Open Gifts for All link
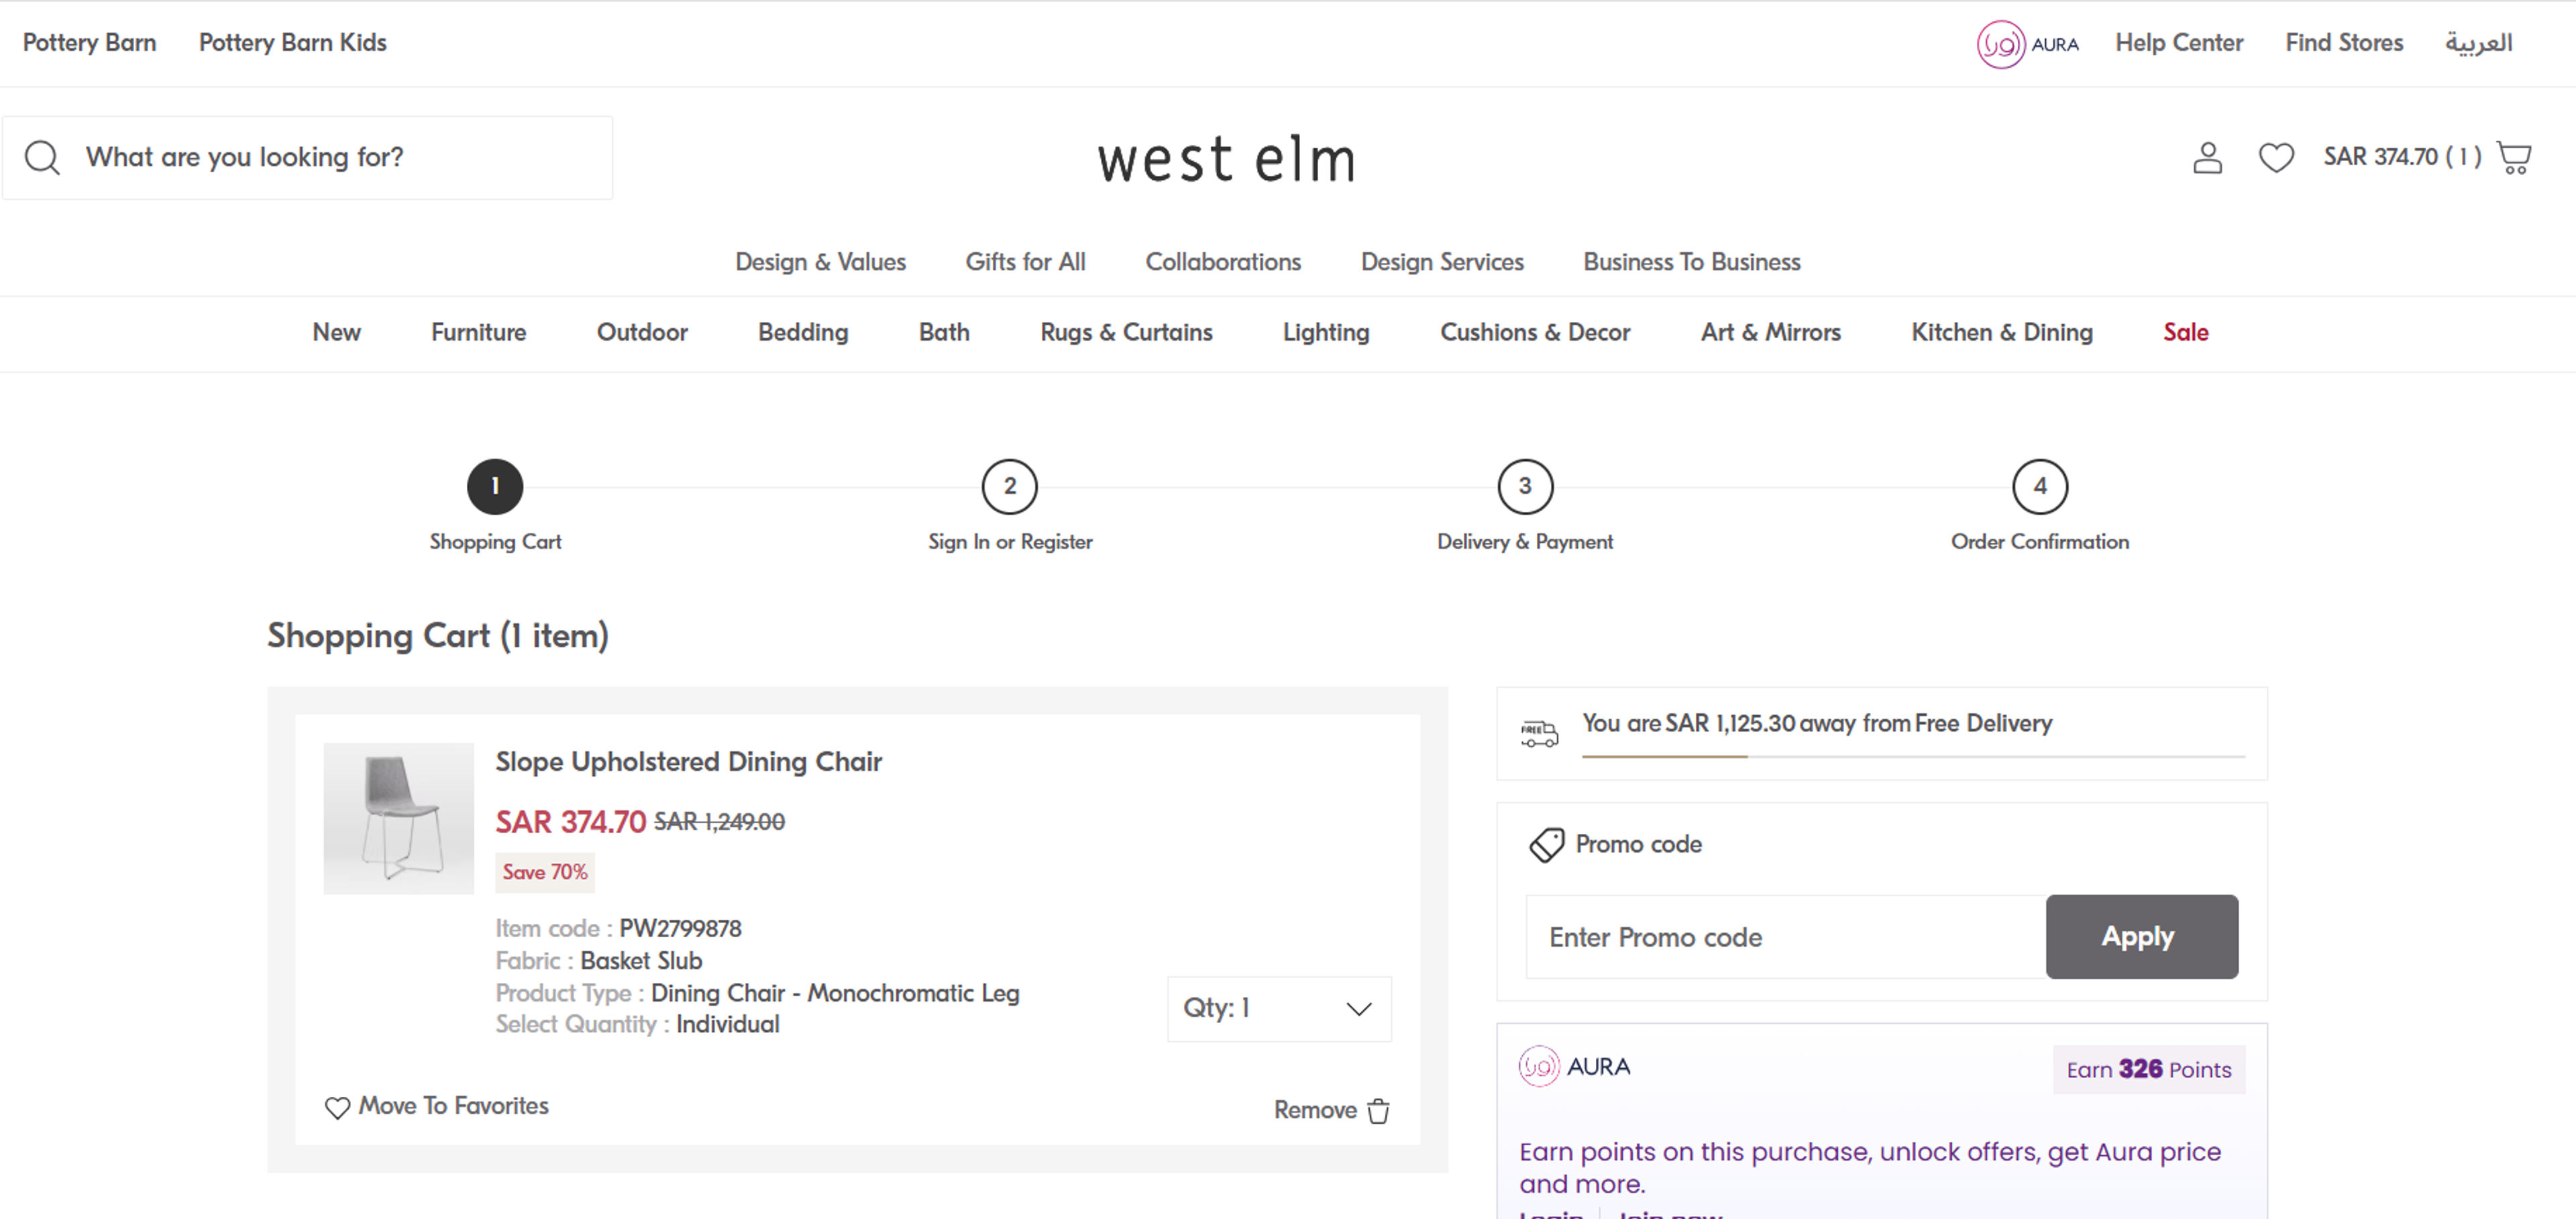2576x1219 pixels. [x=1025, y=262]
